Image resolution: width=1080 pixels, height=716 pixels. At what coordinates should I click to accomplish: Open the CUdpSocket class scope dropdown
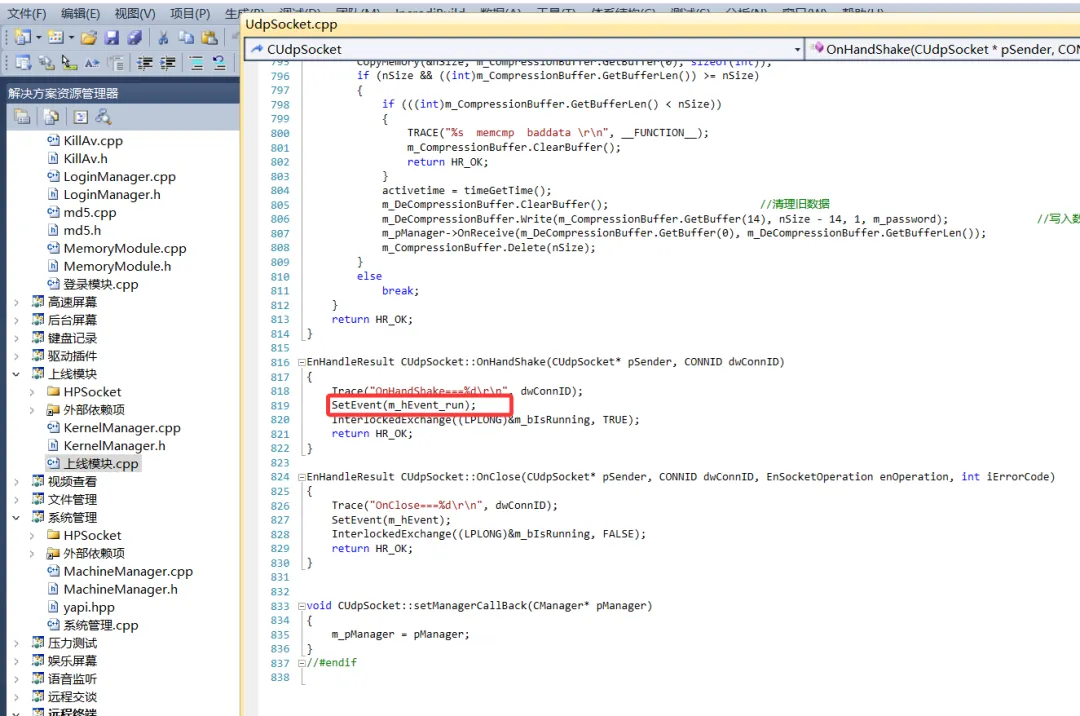(797, 50)
